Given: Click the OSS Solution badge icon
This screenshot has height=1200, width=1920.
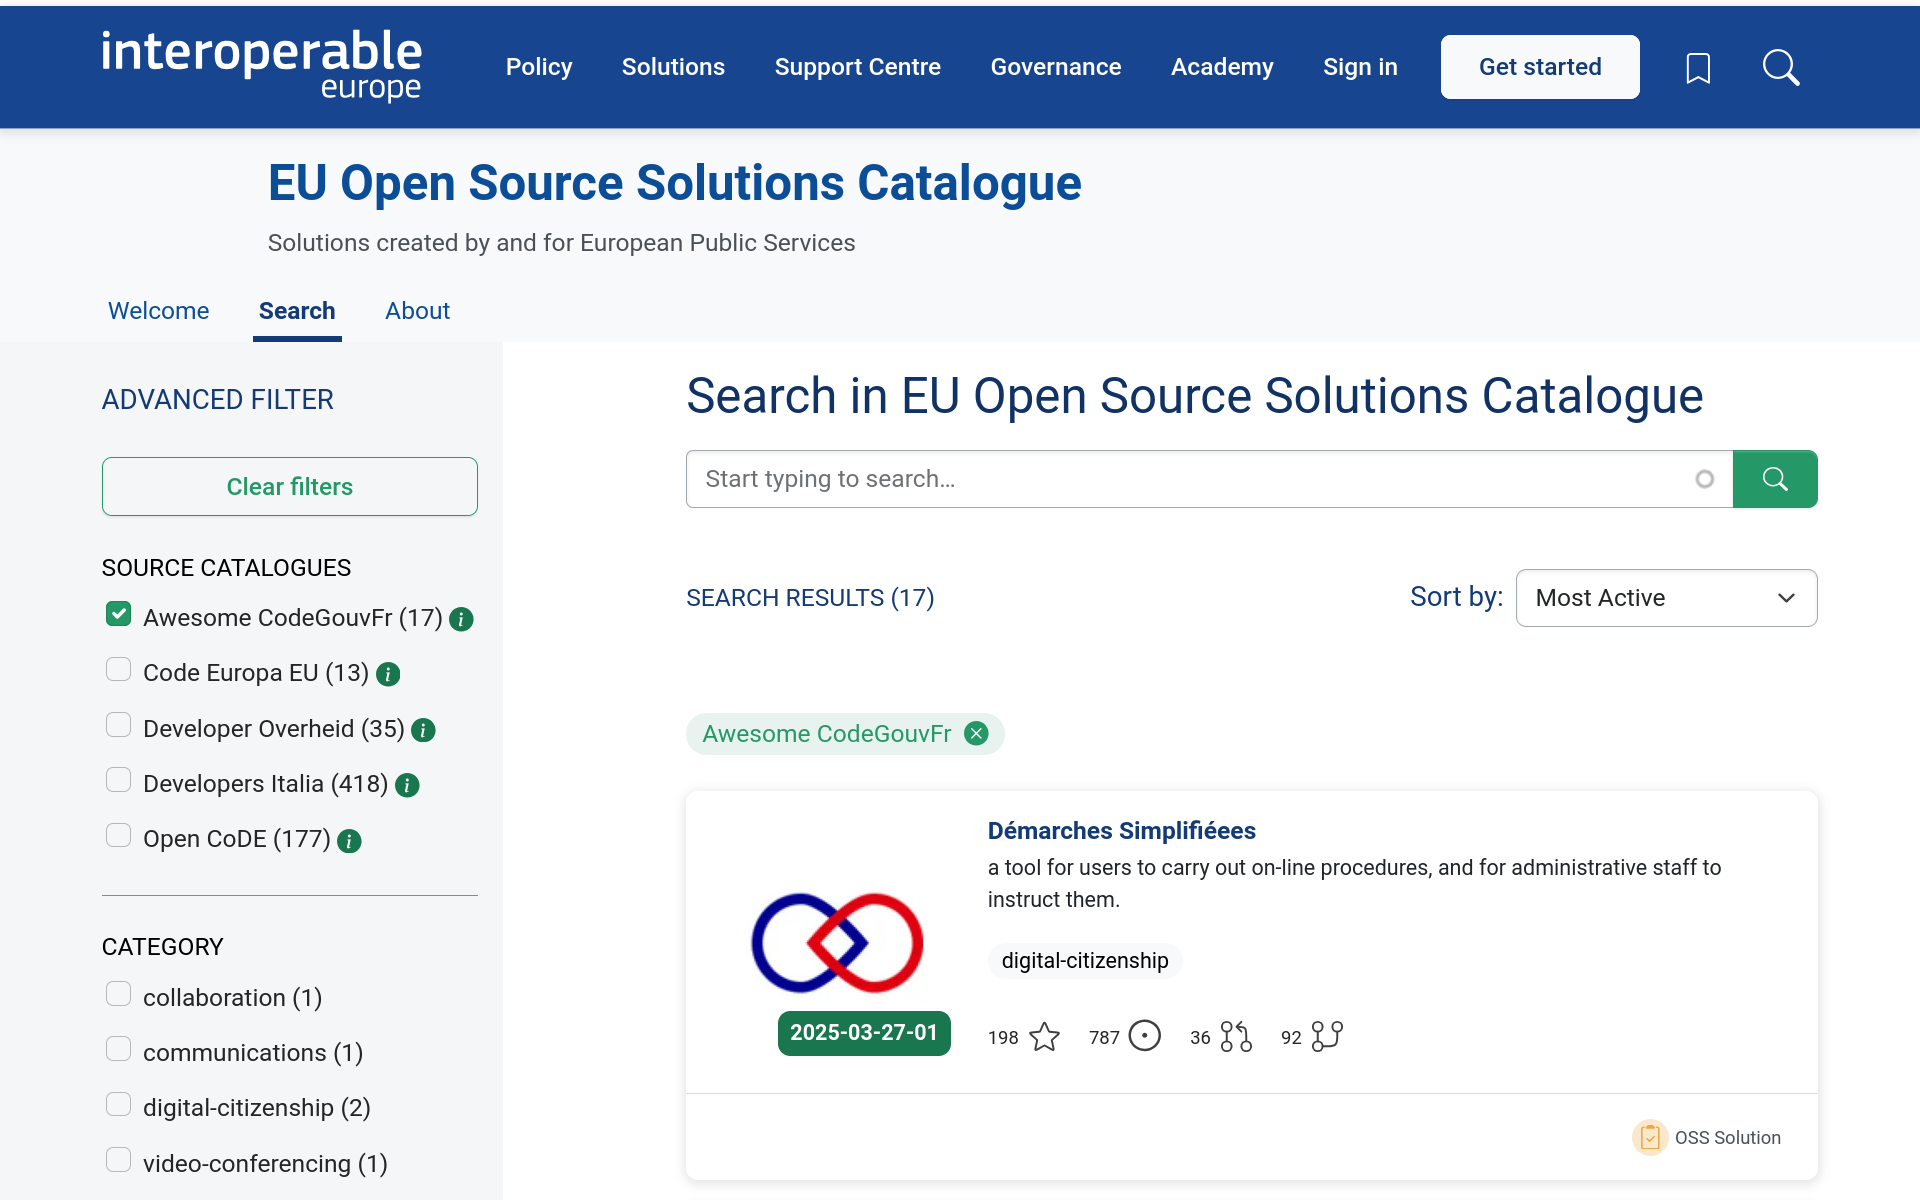Looking at the screenshot, I should click(x=1650, y=1137).
